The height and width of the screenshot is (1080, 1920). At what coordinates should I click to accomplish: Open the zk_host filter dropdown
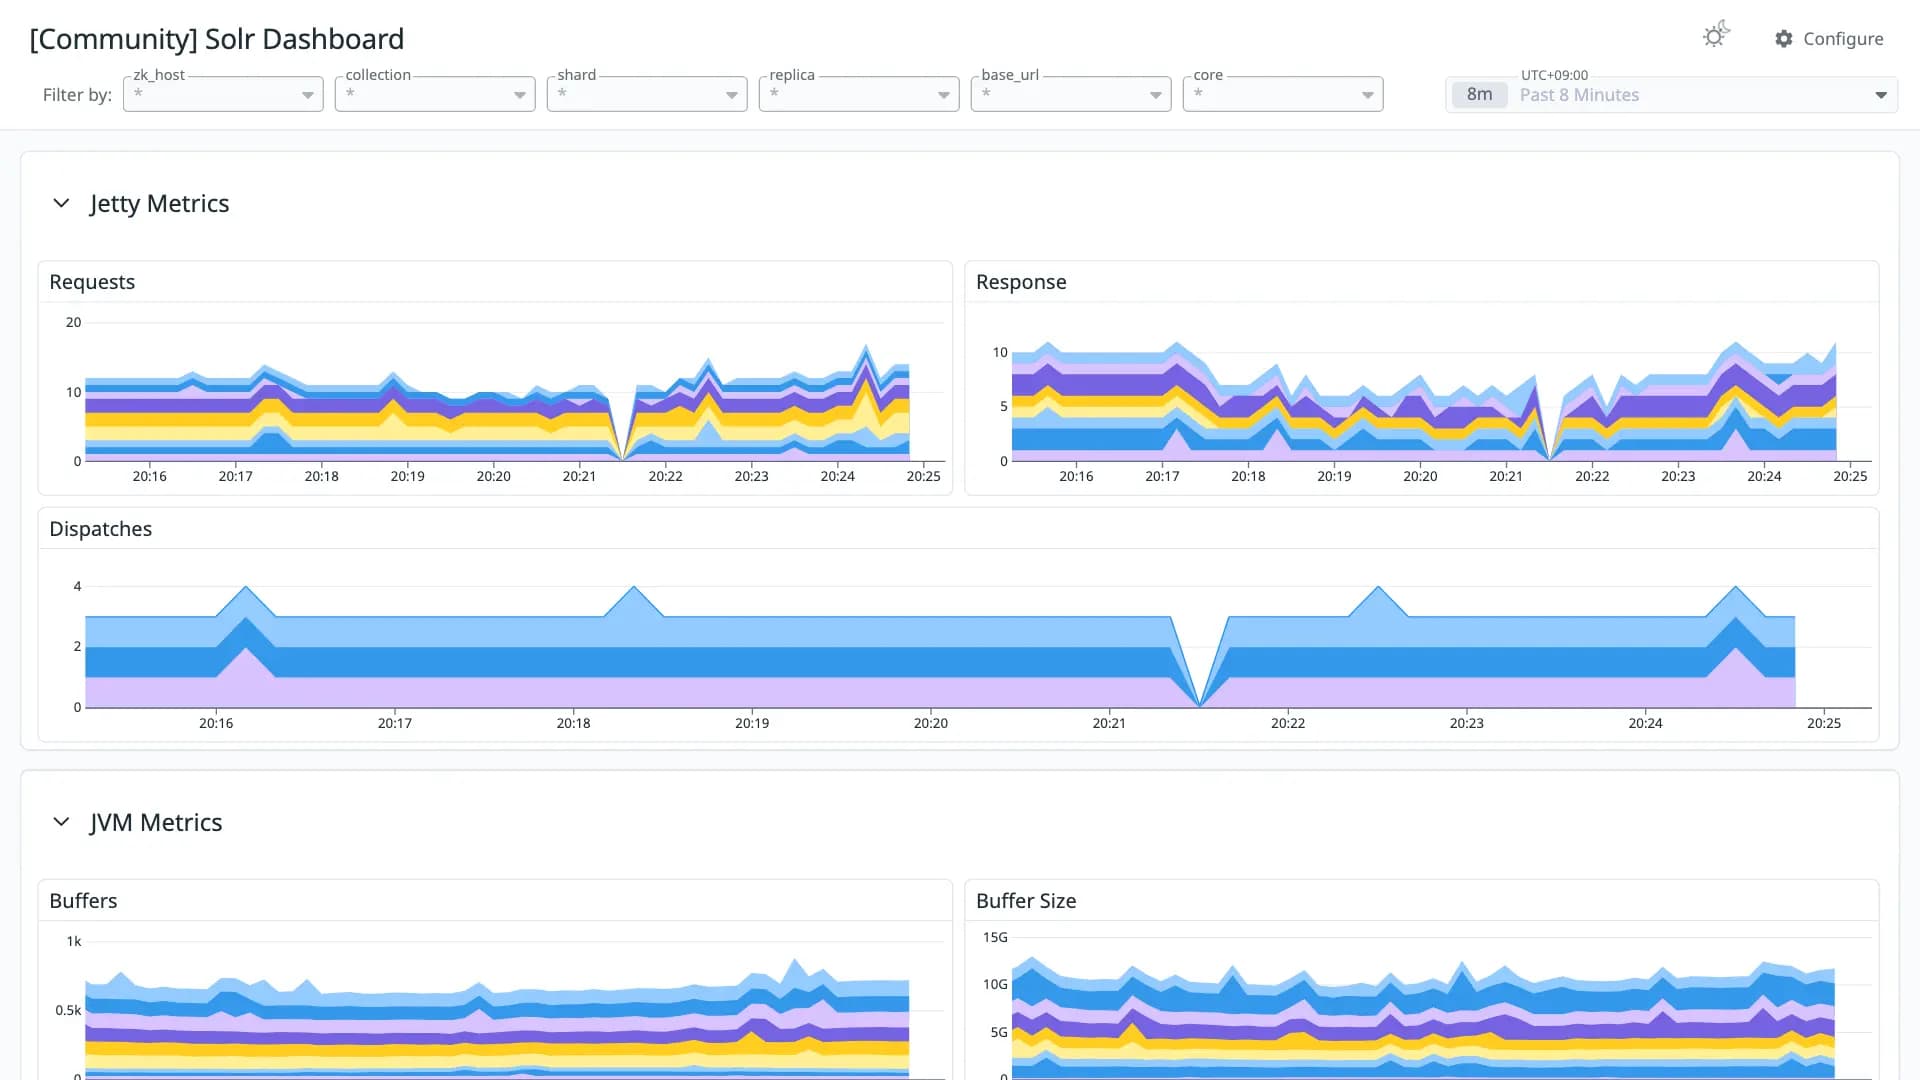click(x=223, y=94)
